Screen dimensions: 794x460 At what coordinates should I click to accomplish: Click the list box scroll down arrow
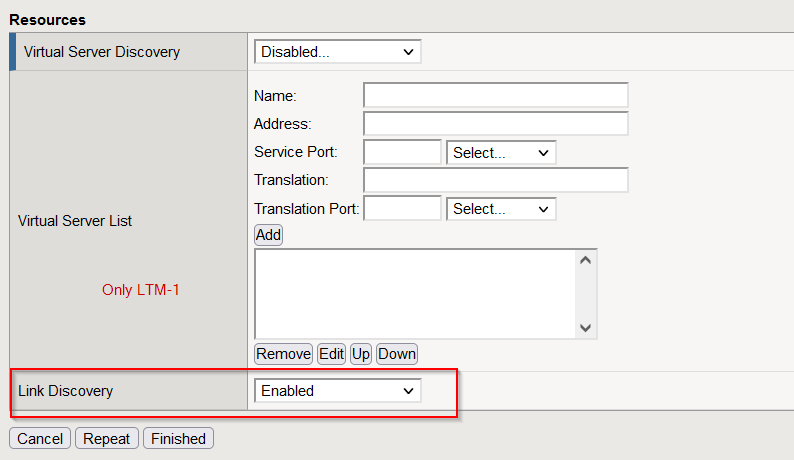coord(585,328)
